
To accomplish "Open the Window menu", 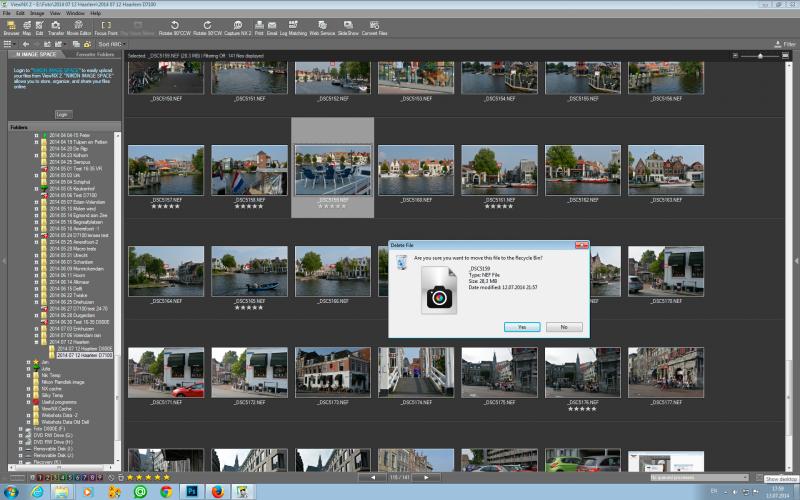I will [75, 13].
